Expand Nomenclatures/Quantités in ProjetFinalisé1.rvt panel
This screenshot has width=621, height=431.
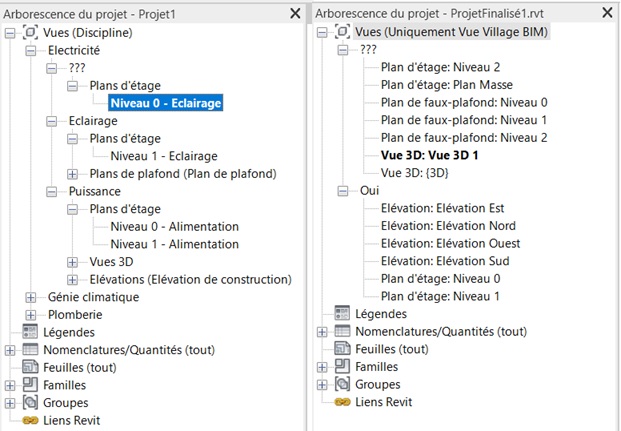(x=322, y=332)
